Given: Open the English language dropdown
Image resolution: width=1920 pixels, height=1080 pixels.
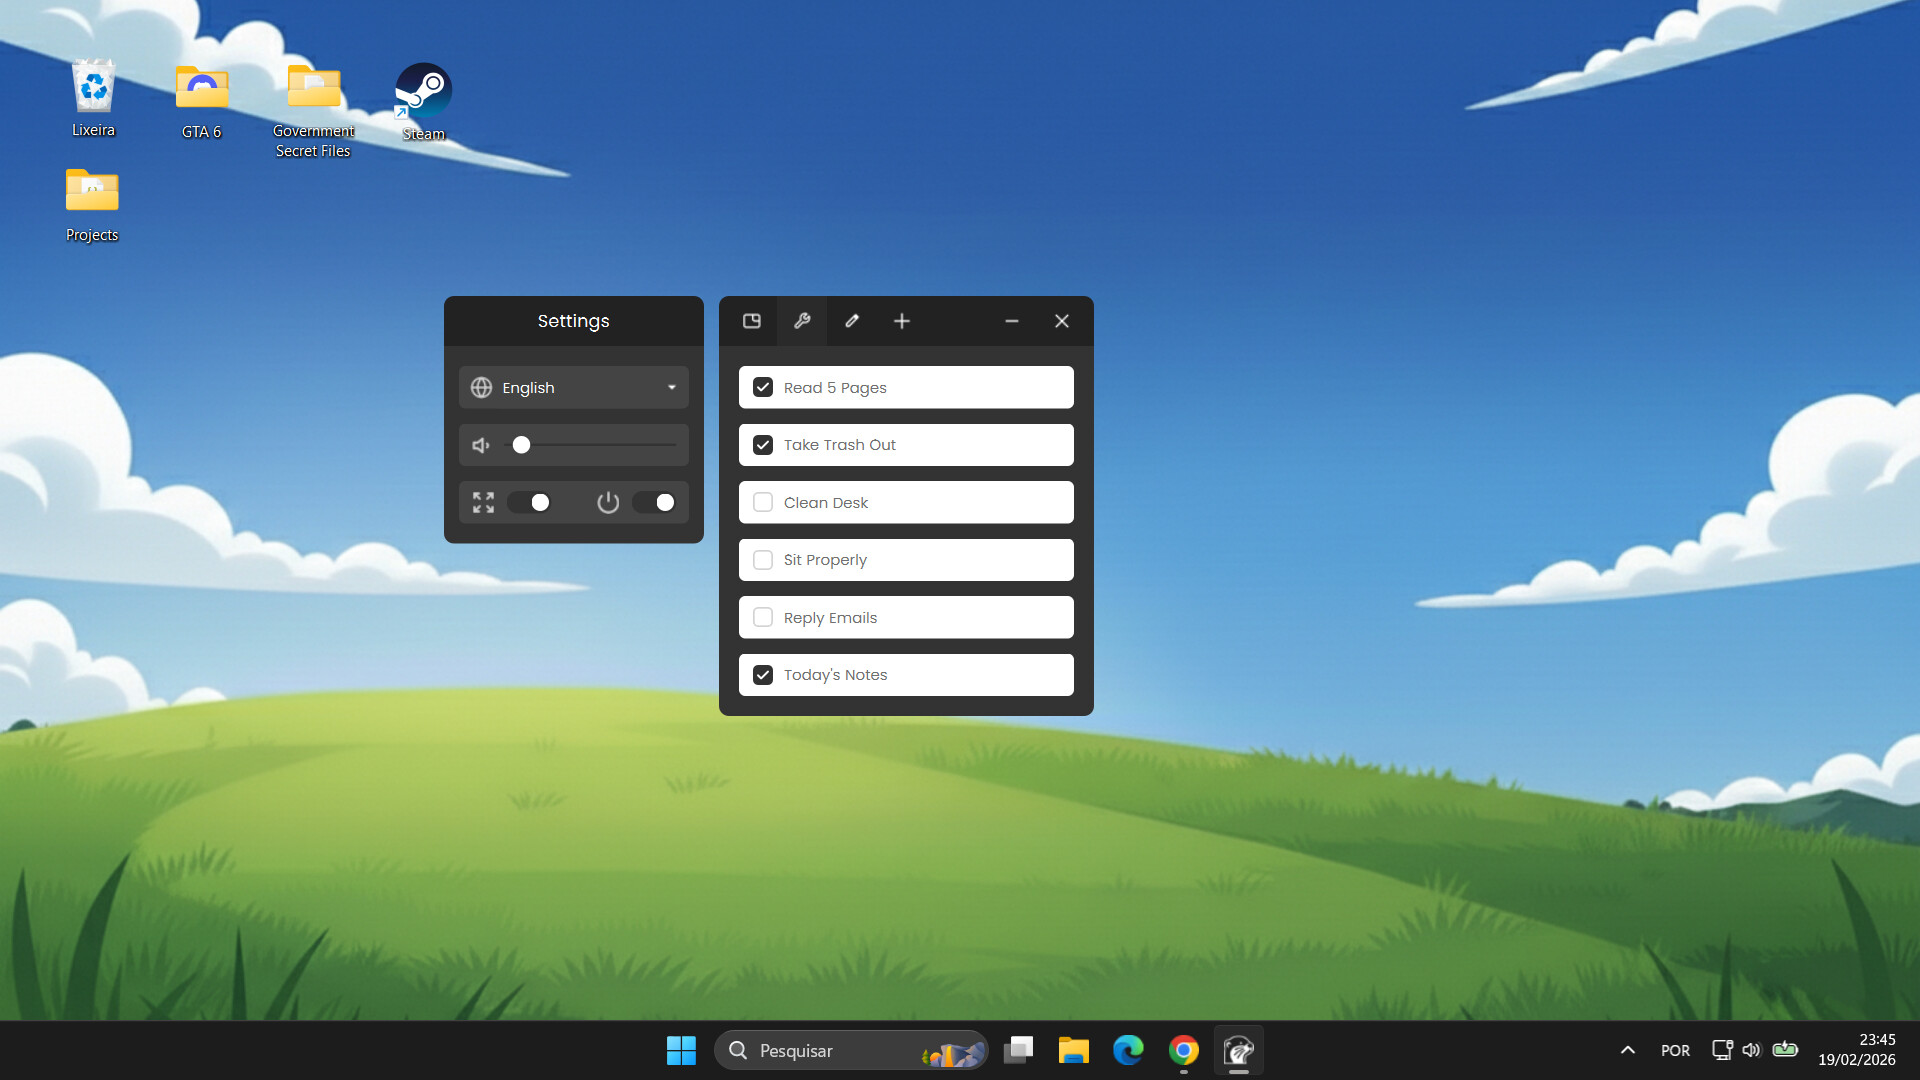Looking at the screenshot, I should [671, 387].
